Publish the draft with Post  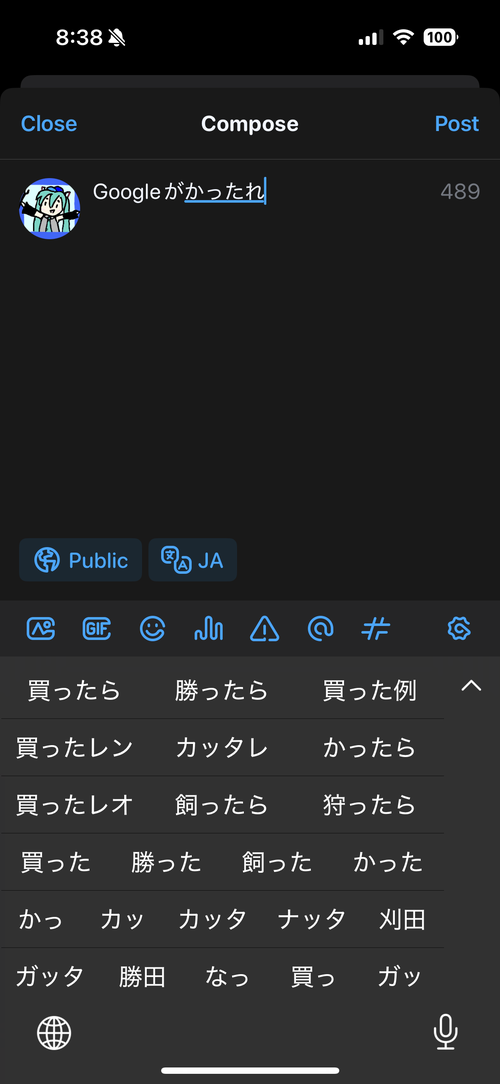coord(456,124)
